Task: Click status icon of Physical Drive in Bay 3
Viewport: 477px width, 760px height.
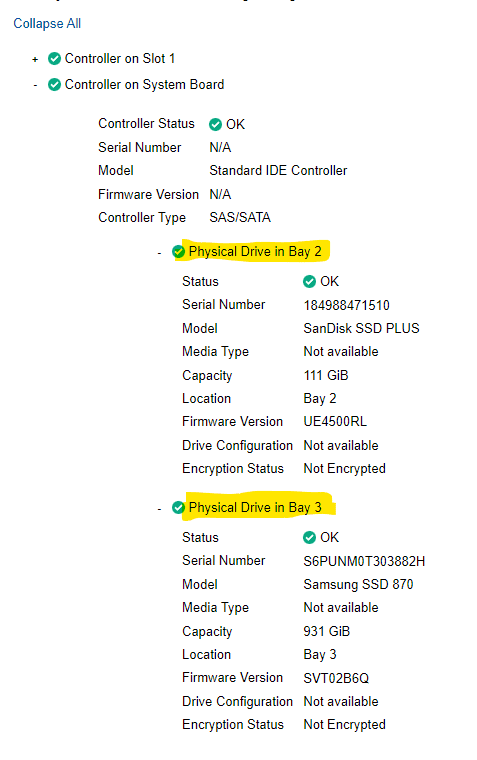Action: point(178,507)
